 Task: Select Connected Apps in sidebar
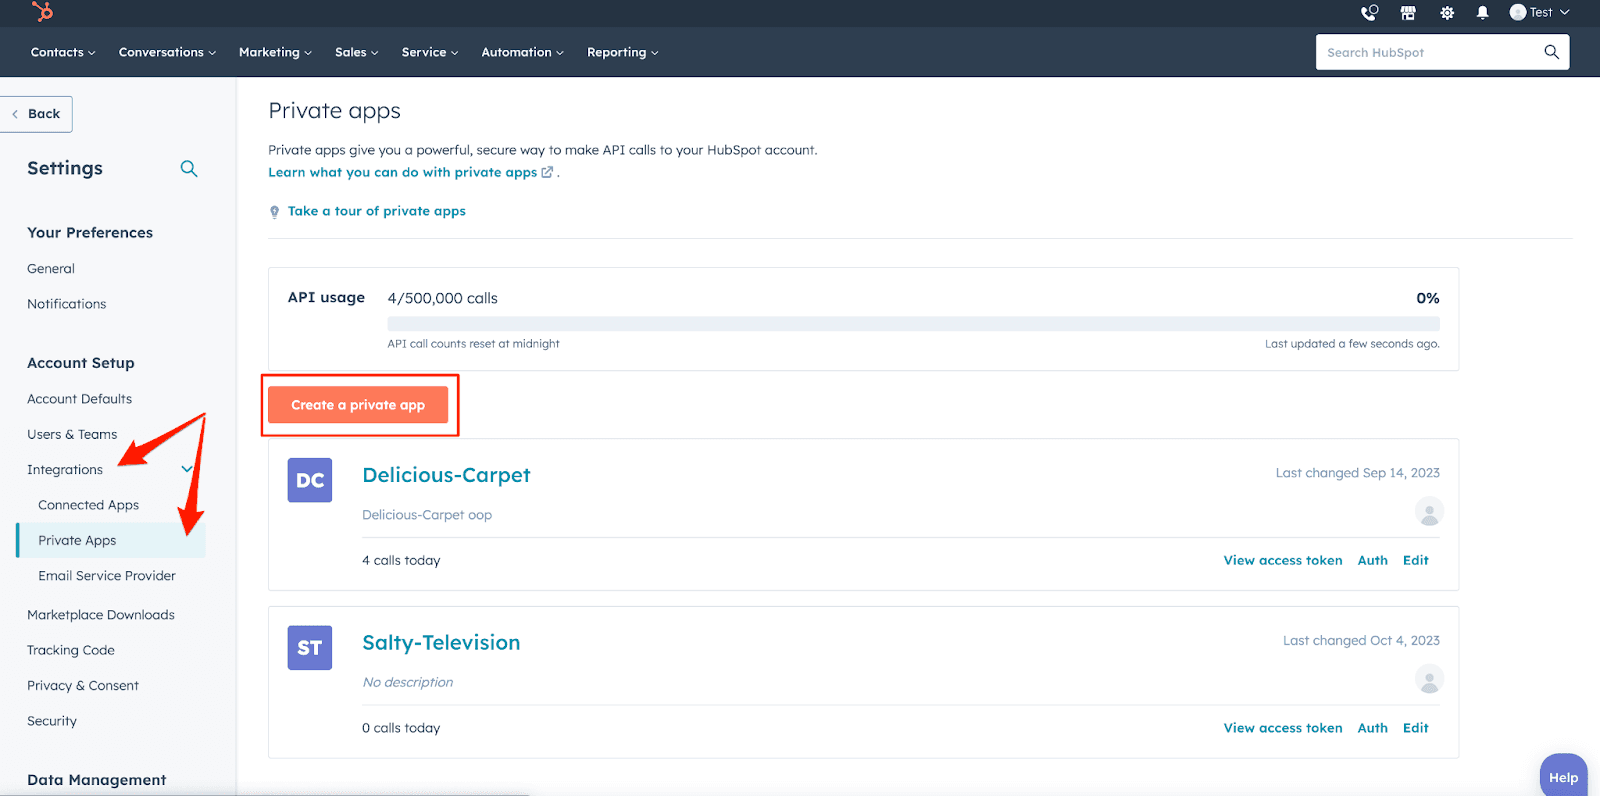(88, 505)
